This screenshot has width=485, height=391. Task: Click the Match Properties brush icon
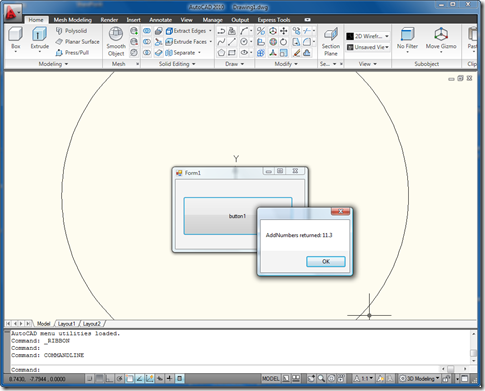pos(296,53)
